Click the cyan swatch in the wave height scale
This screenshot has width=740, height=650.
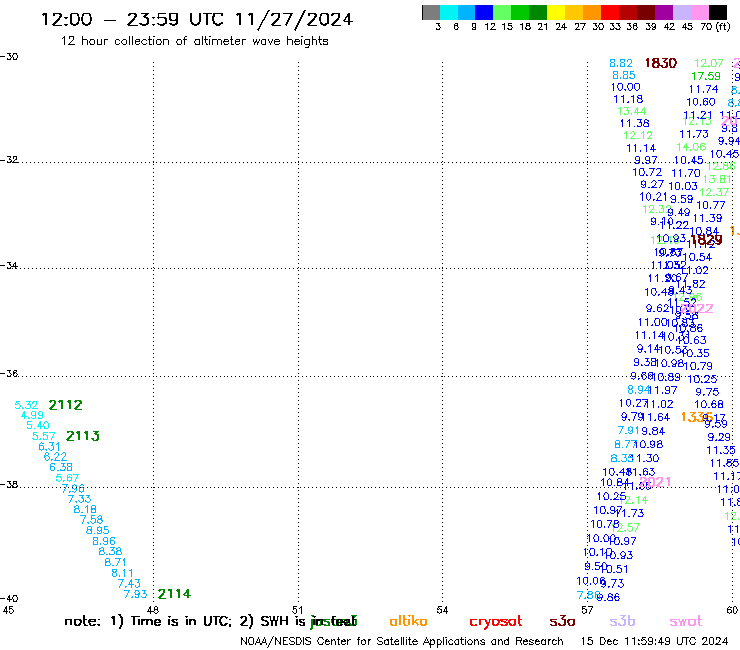click(449, 12)
